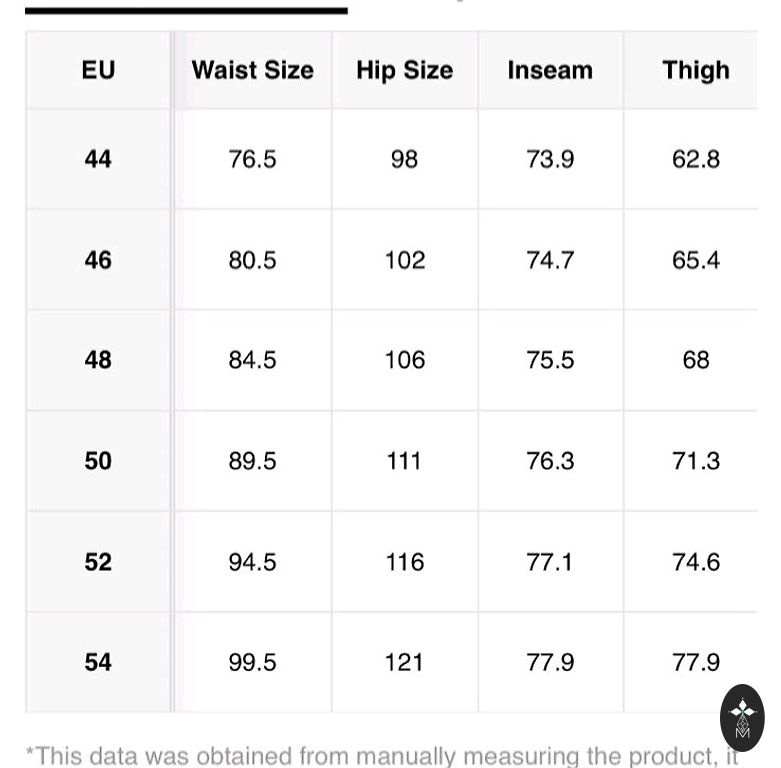
Task: Click the 76.5 waist size cell
Action: (x=252, y=159)
